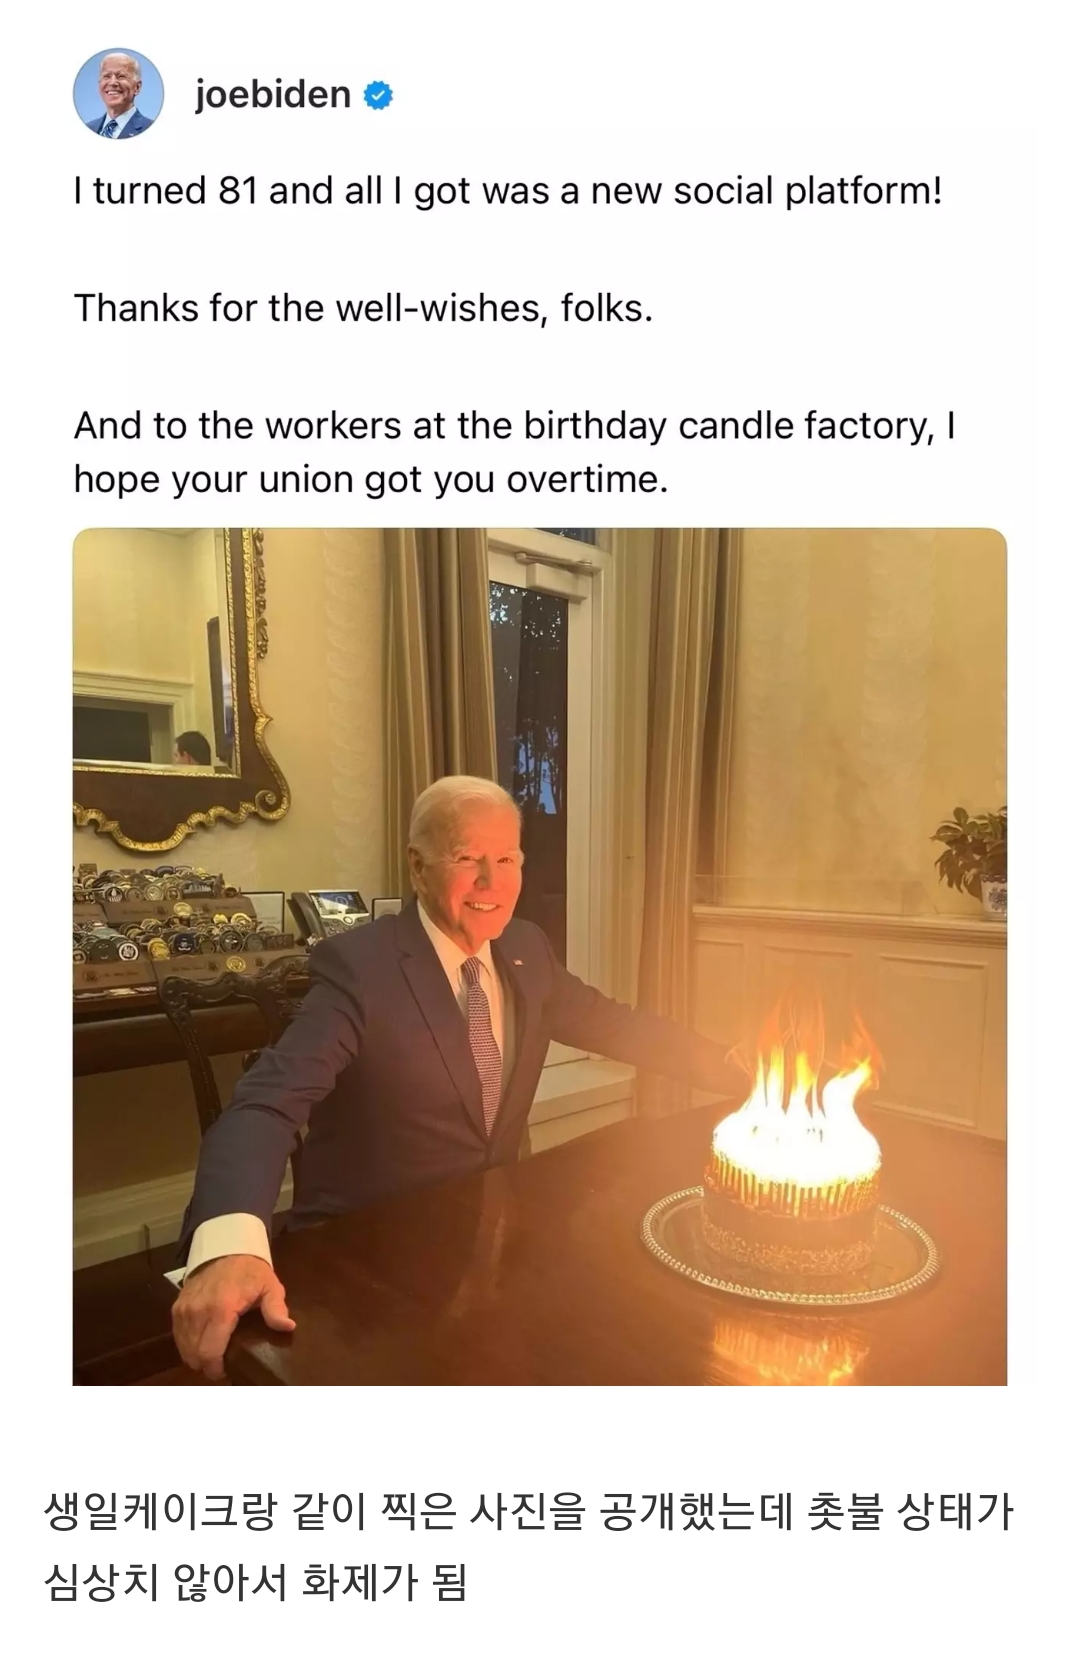The height and width of the screenshot is (1668, 1080).
Task: Click the joebiden username
Action: tap(272, 94)
